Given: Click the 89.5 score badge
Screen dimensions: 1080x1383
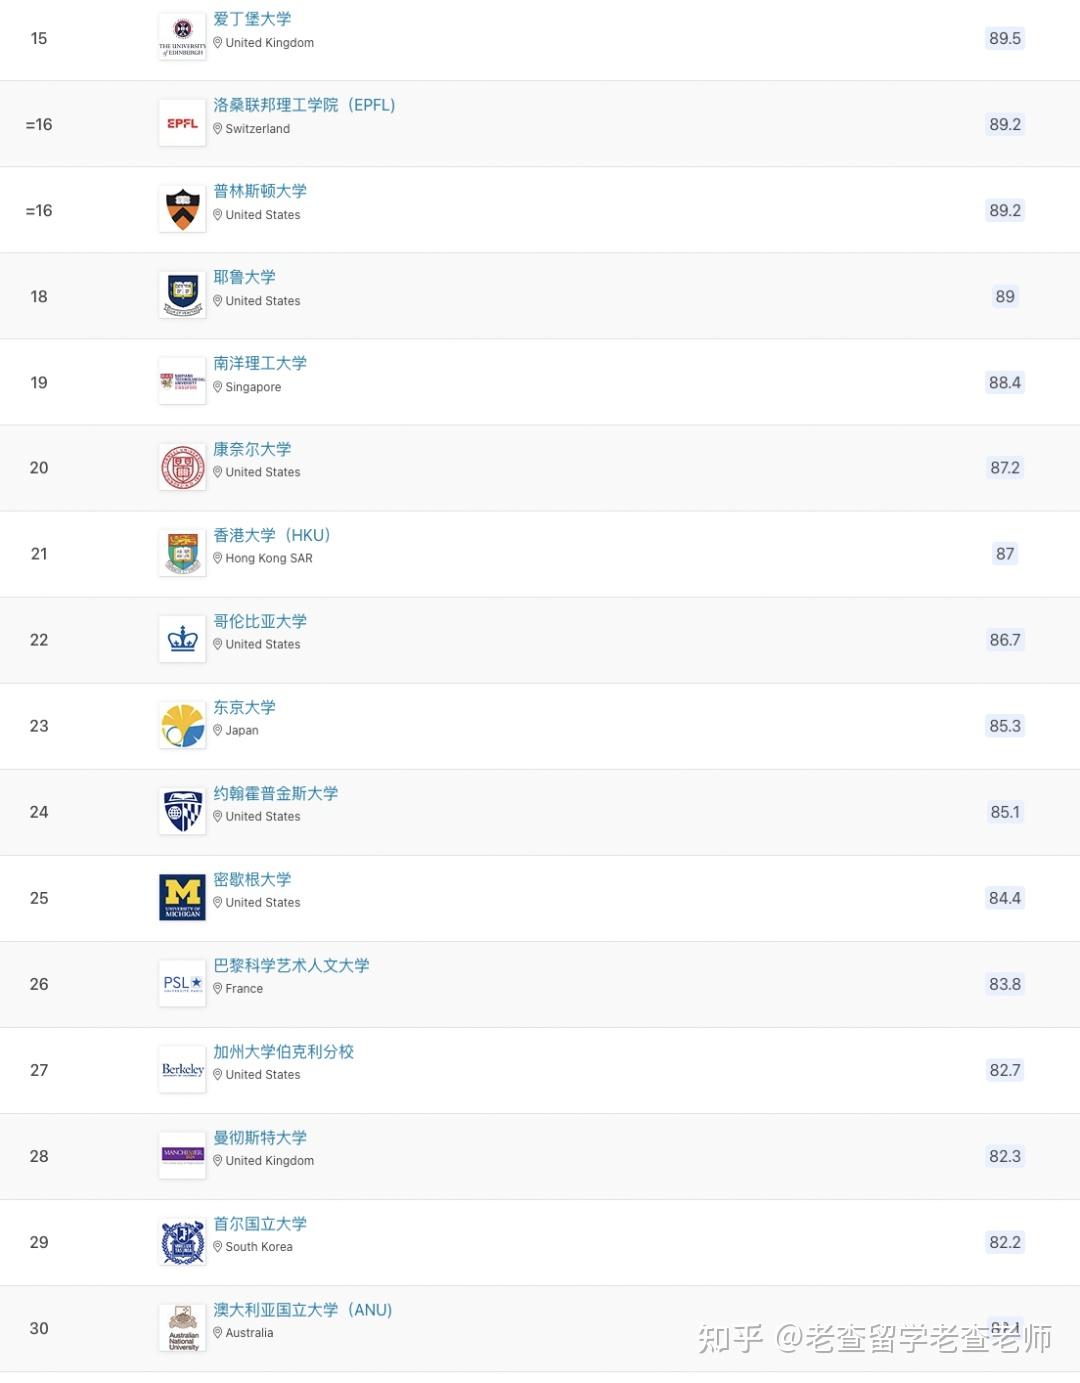Looking at the screenshot, I should pos(1005,38).
